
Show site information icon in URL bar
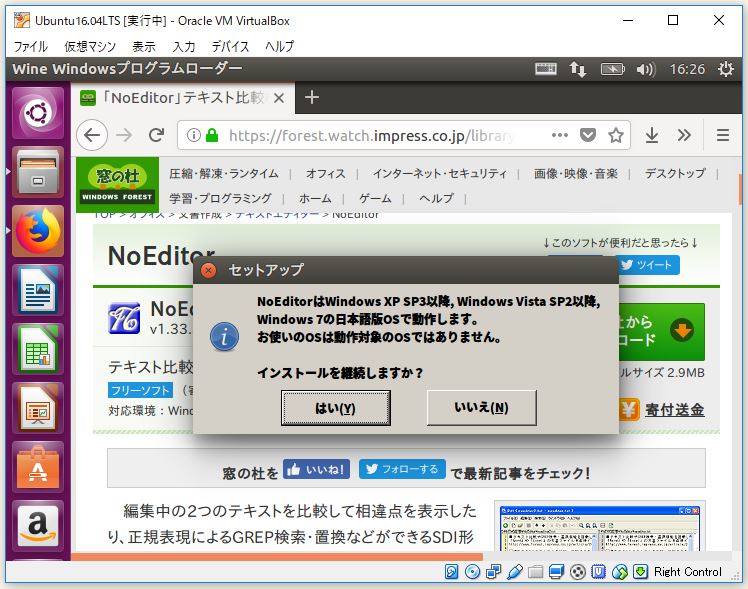click(193, 135)
